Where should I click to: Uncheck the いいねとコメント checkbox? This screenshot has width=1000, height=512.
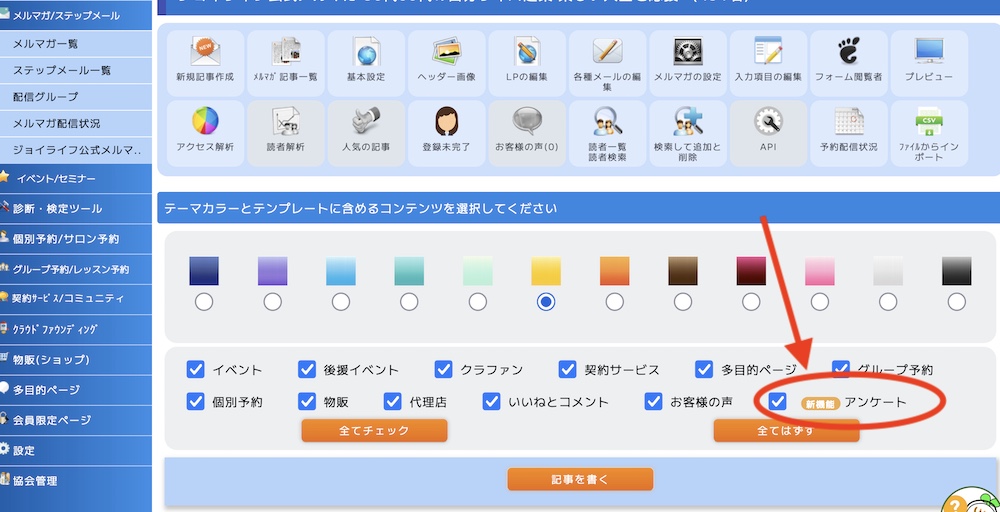coord(491,401)
